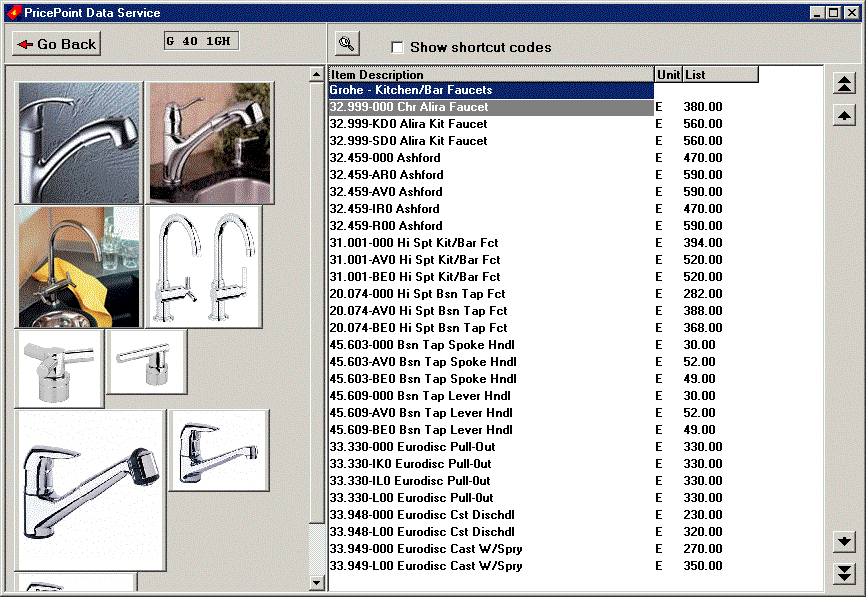Click the Unit column header
The width and height of the screenshot is (866, 597).
668,75
